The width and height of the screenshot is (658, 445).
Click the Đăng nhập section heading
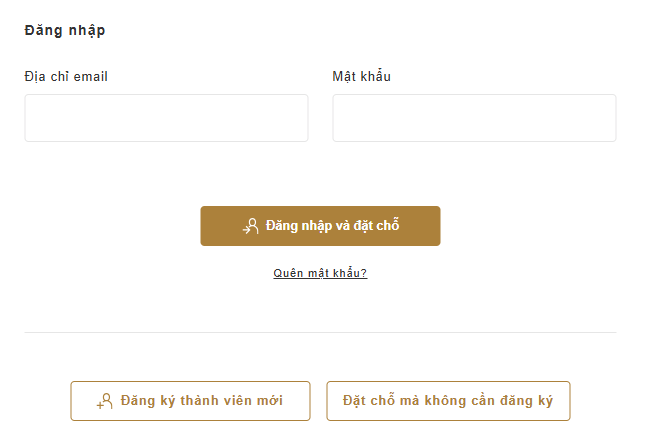pyautogui.click(x=65, y=30)
